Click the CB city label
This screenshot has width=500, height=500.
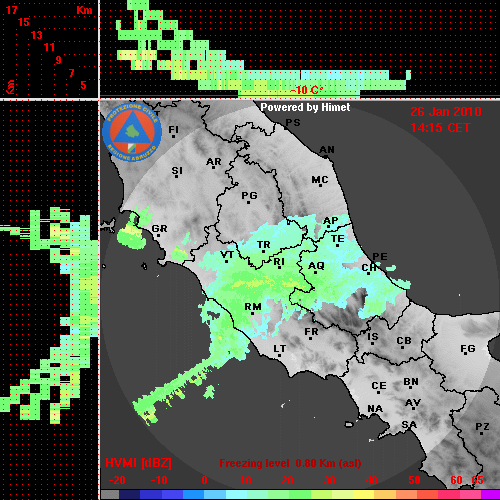(x=404, y=341)
